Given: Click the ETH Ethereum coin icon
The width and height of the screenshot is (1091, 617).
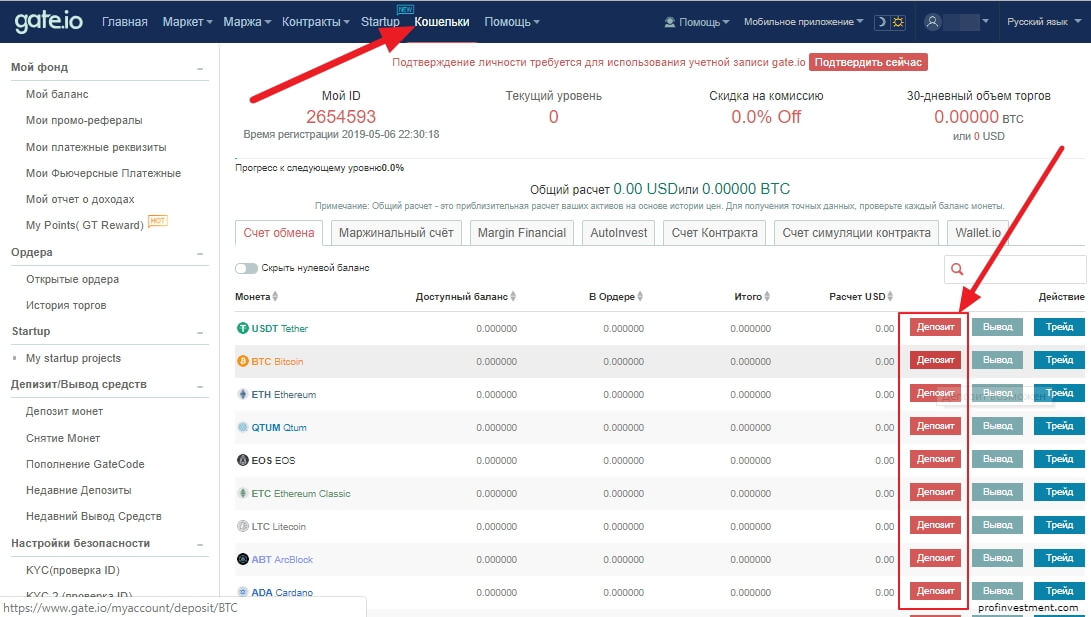Looking at the screenshot, I should (x=243, y=394).
